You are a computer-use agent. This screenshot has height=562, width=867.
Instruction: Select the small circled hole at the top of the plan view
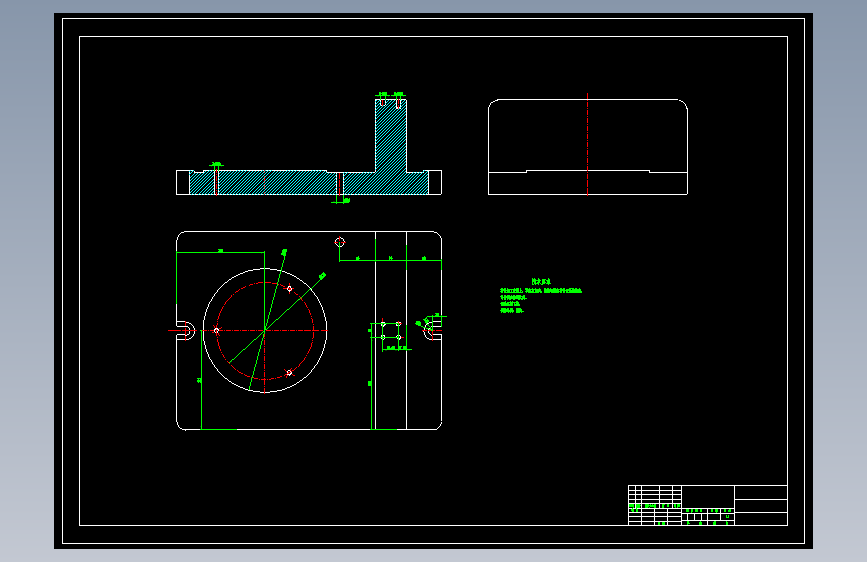pyautogui.click(x=340, y=242)
